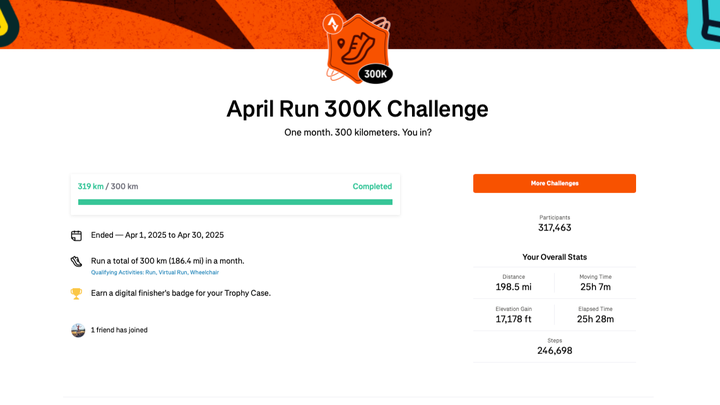
Task: Click the small Strava logo on the badge
Action: tap(333, 23)
